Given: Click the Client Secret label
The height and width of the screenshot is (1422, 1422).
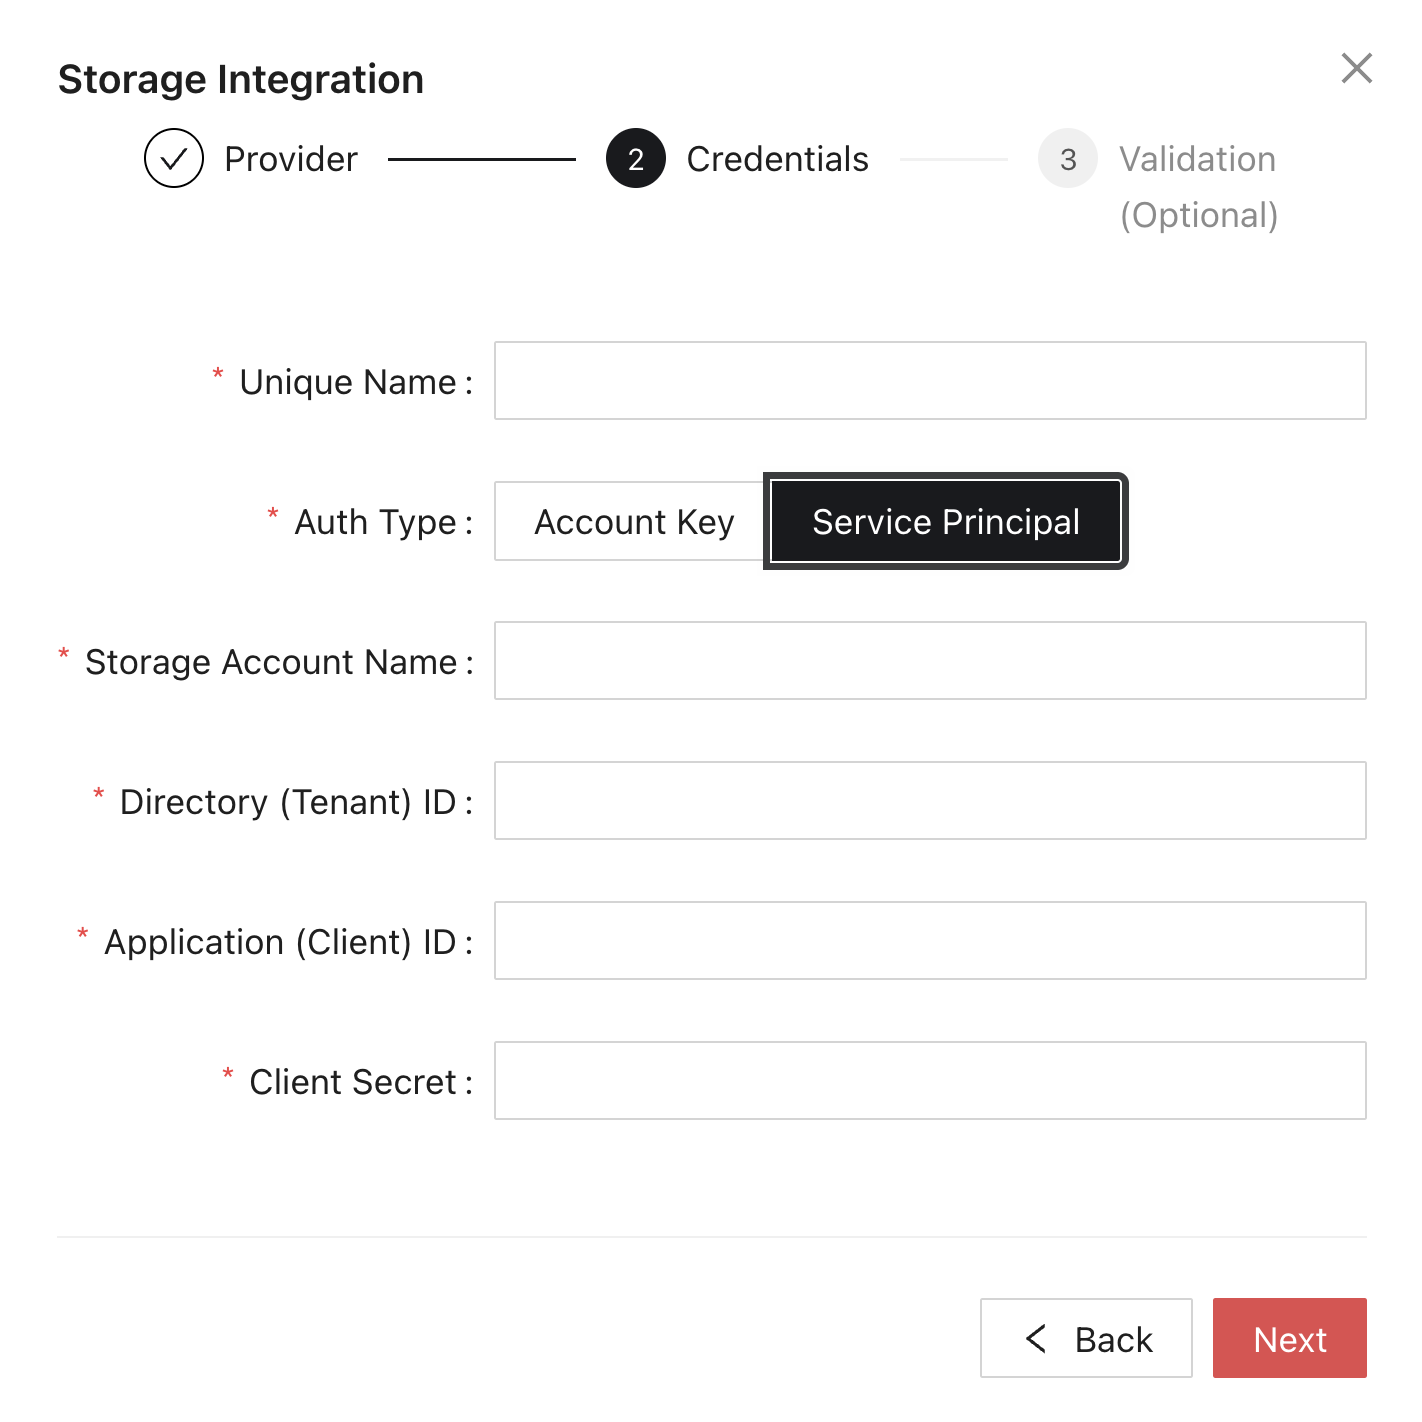Looking at the screenshot, I should pyautogui.click(x=353, y=1082).
